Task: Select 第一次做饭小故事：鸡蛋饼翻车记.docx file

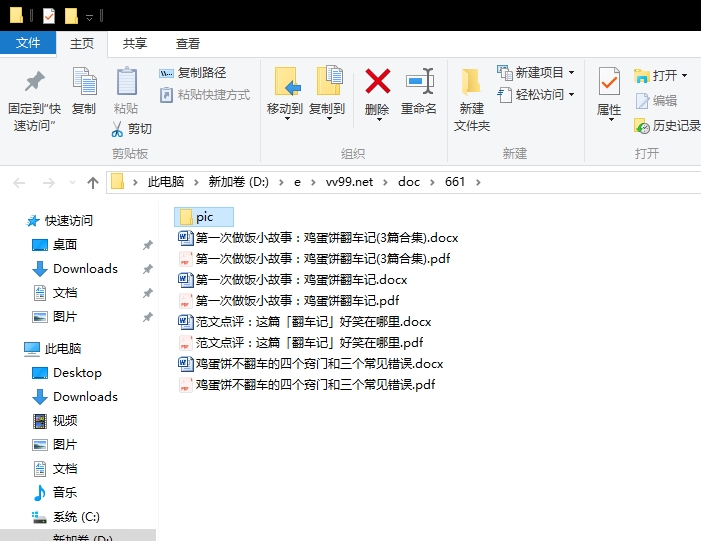Action: (293, 280)
